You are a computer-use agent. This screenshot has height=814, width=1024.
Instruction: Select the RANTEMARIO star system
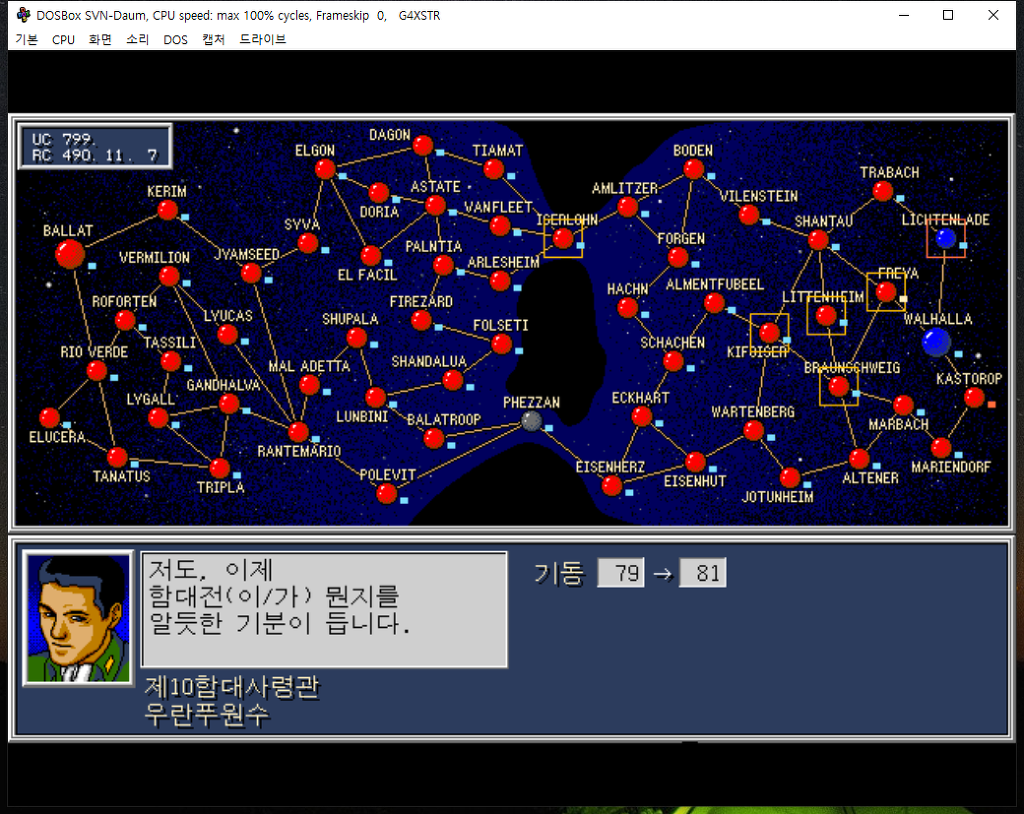pyautogui.click(x=298, y=432)
